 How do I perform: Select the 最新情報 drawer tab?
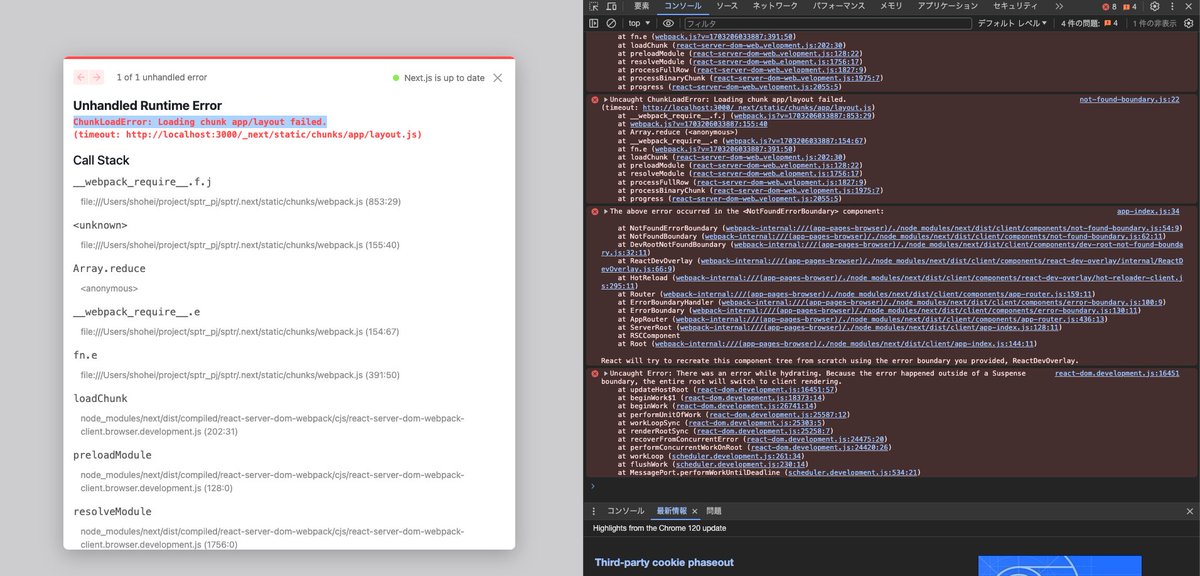(670, 510)
